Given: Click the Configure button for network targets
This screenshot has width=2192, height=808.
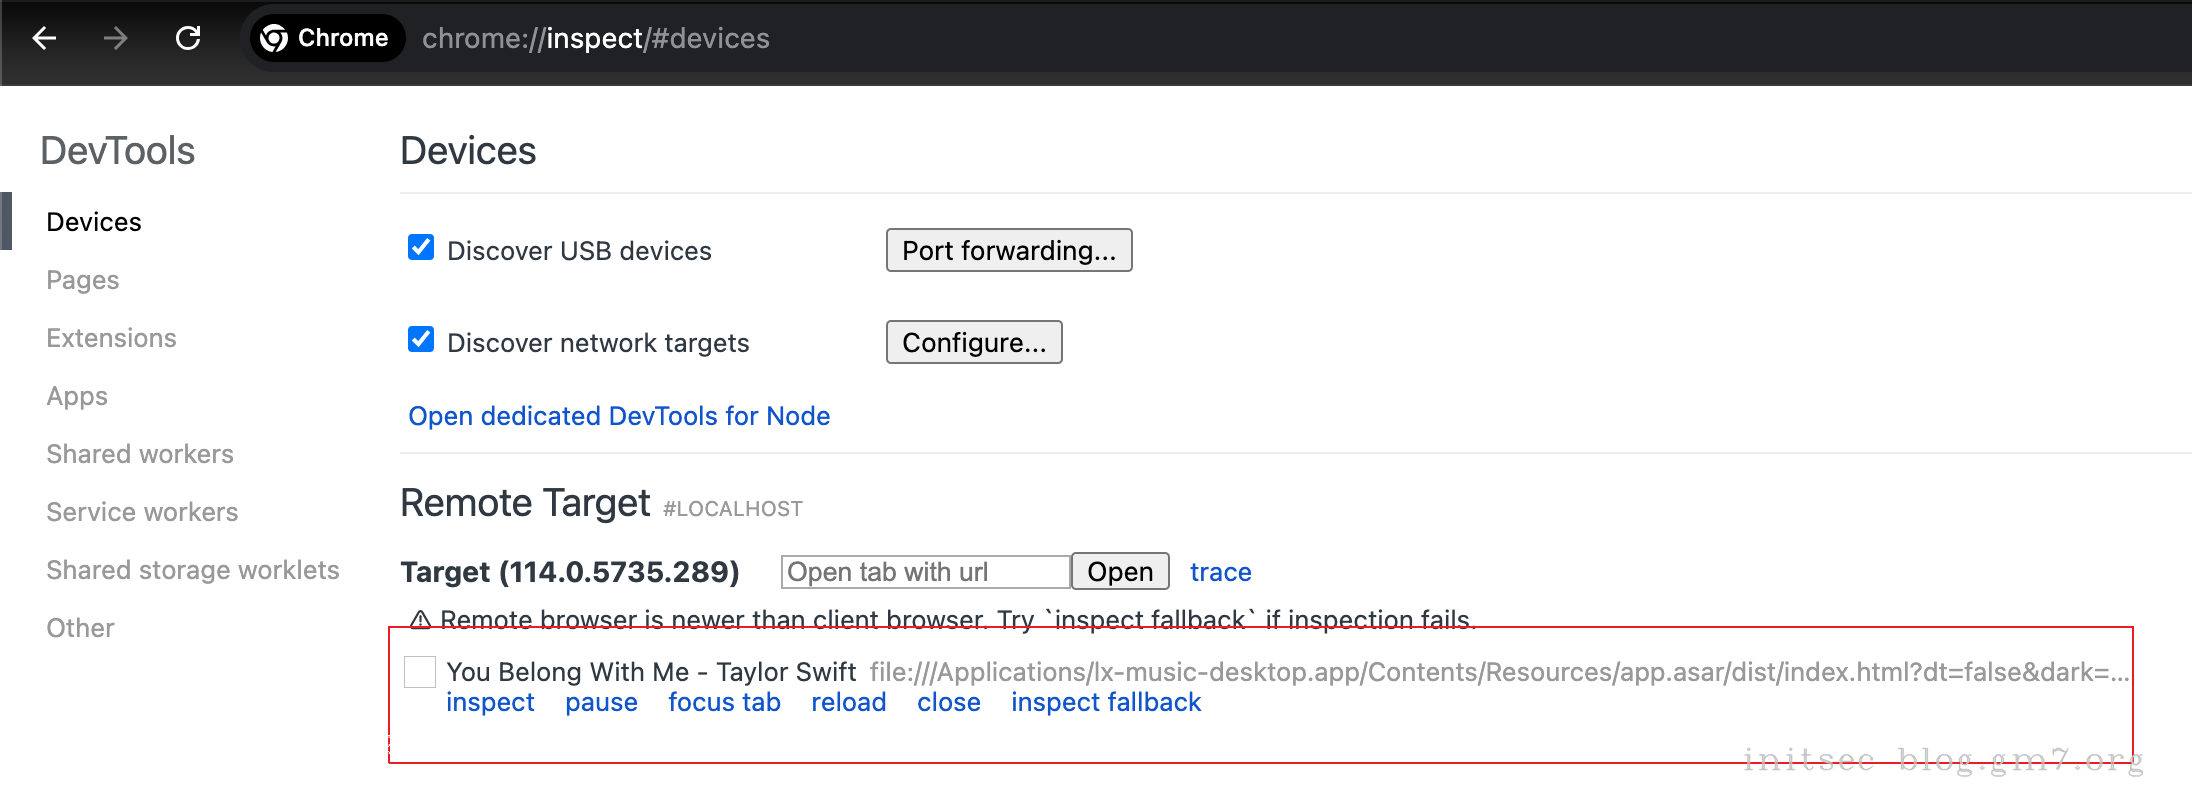Looking at the screenshot, I should point(973,342).
